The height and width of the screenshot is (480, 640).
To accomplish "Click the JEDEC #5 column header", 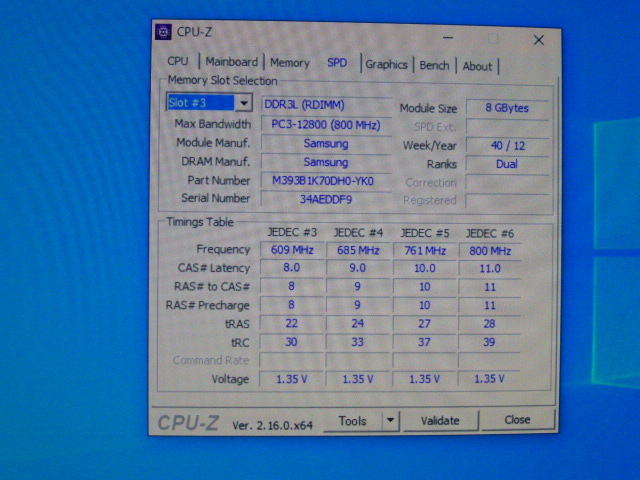I will (x=424, y=233).
